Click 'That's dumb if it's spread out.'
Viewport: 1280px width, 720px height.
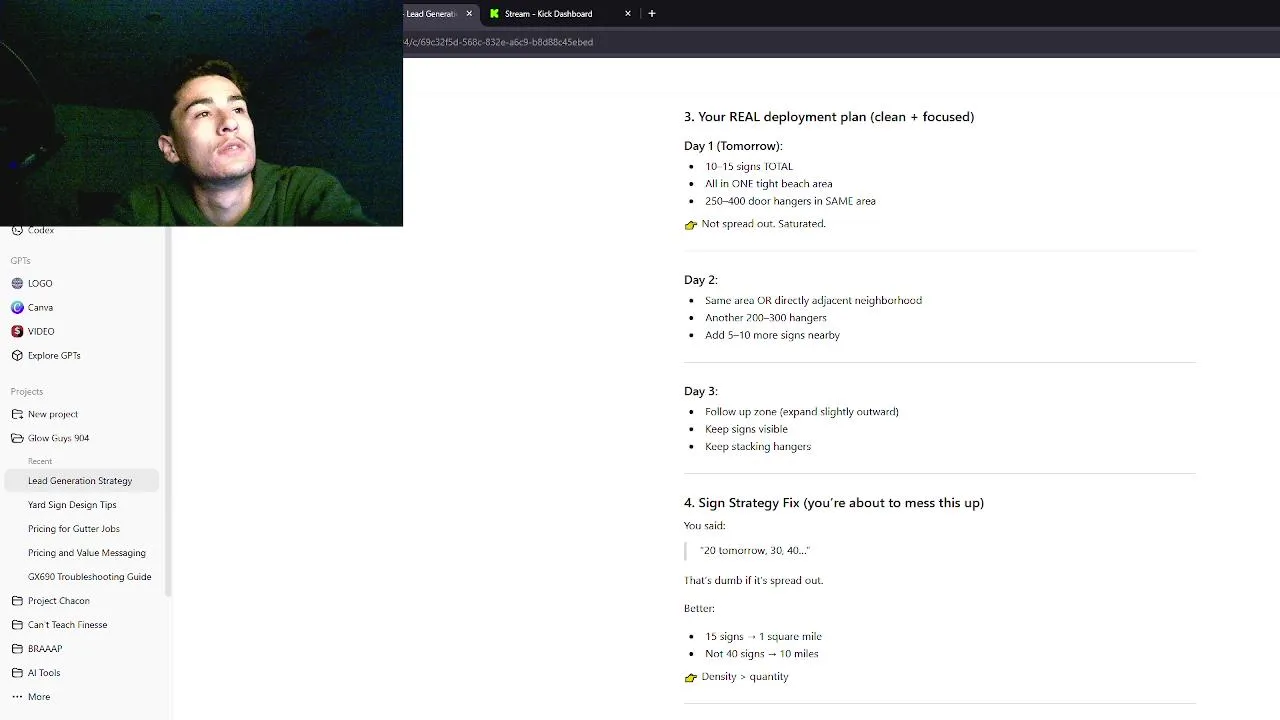753,580
